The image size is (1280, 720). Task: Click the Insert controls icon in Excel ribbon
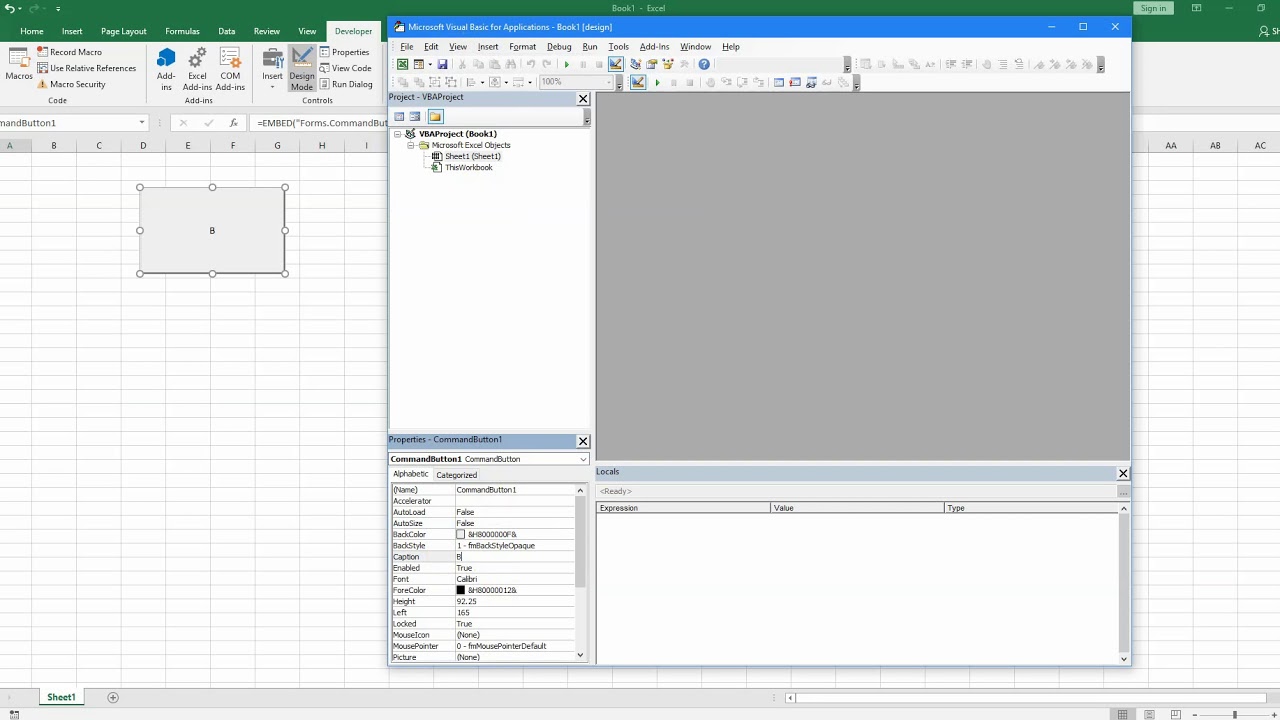272,62
